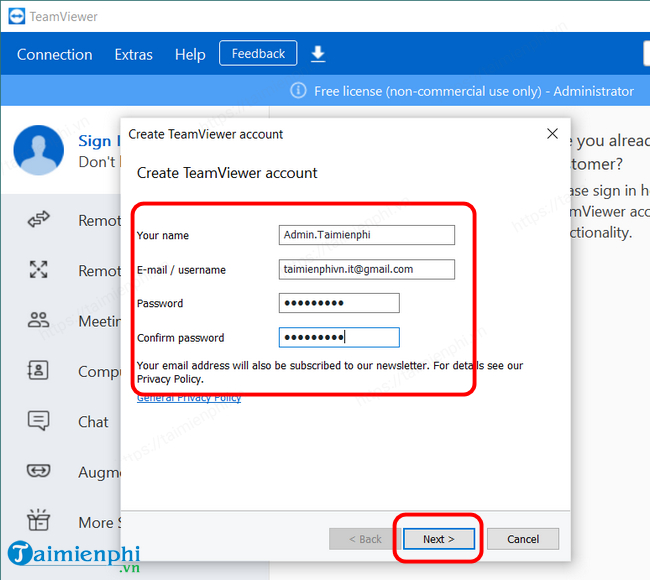Click the Your name input field
Image resolution: width=650 pixels, height=580 pixels.
(x=366, y=235)
